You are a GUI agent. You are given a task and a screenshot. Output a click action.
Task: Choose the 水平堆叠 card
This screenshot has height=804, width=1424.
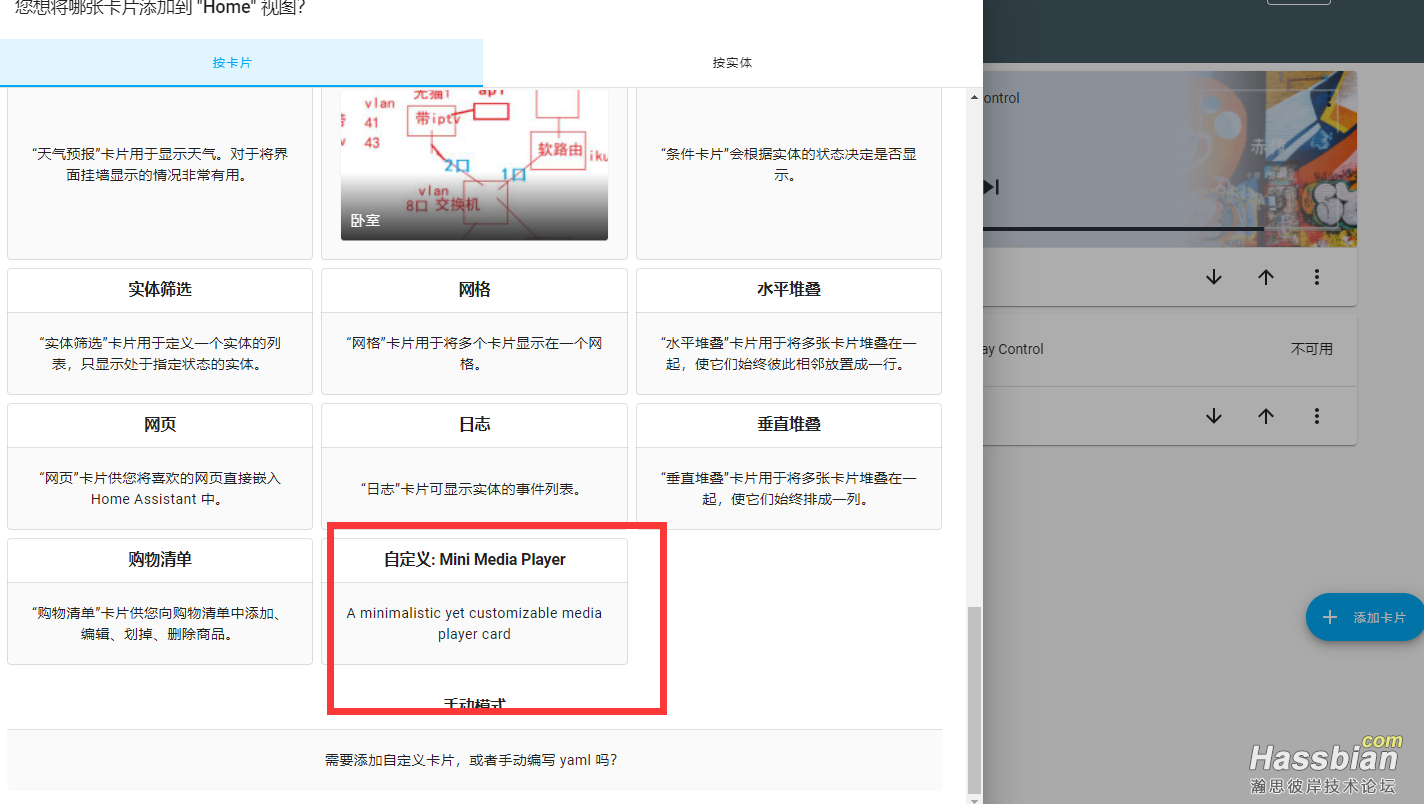pos(789,331)
